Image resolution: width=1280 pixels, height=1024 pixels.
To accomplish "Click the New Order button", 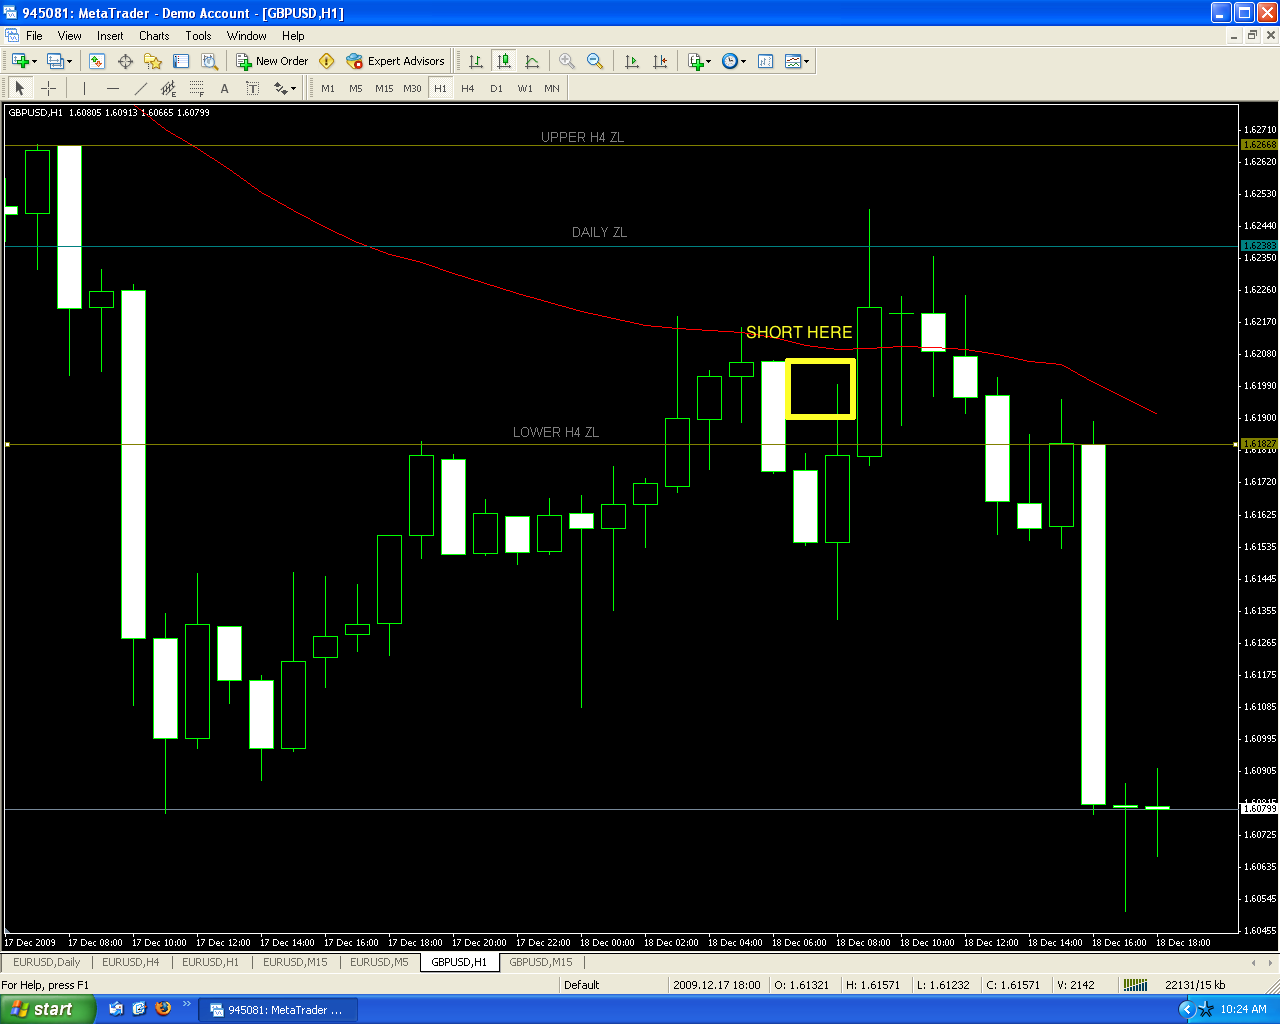I will coord(272,61).
